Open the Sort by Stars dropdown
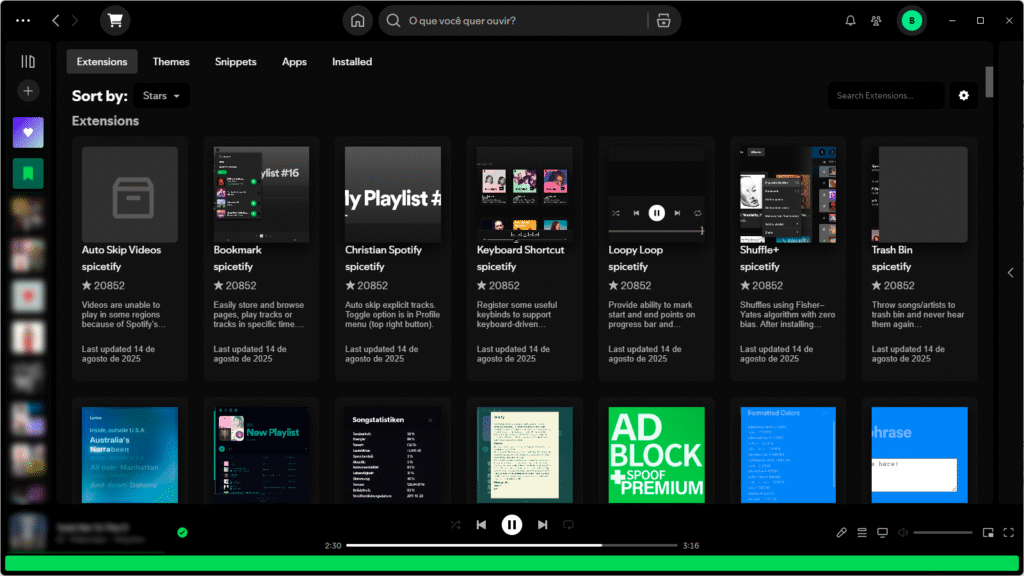 click(161, 96)
